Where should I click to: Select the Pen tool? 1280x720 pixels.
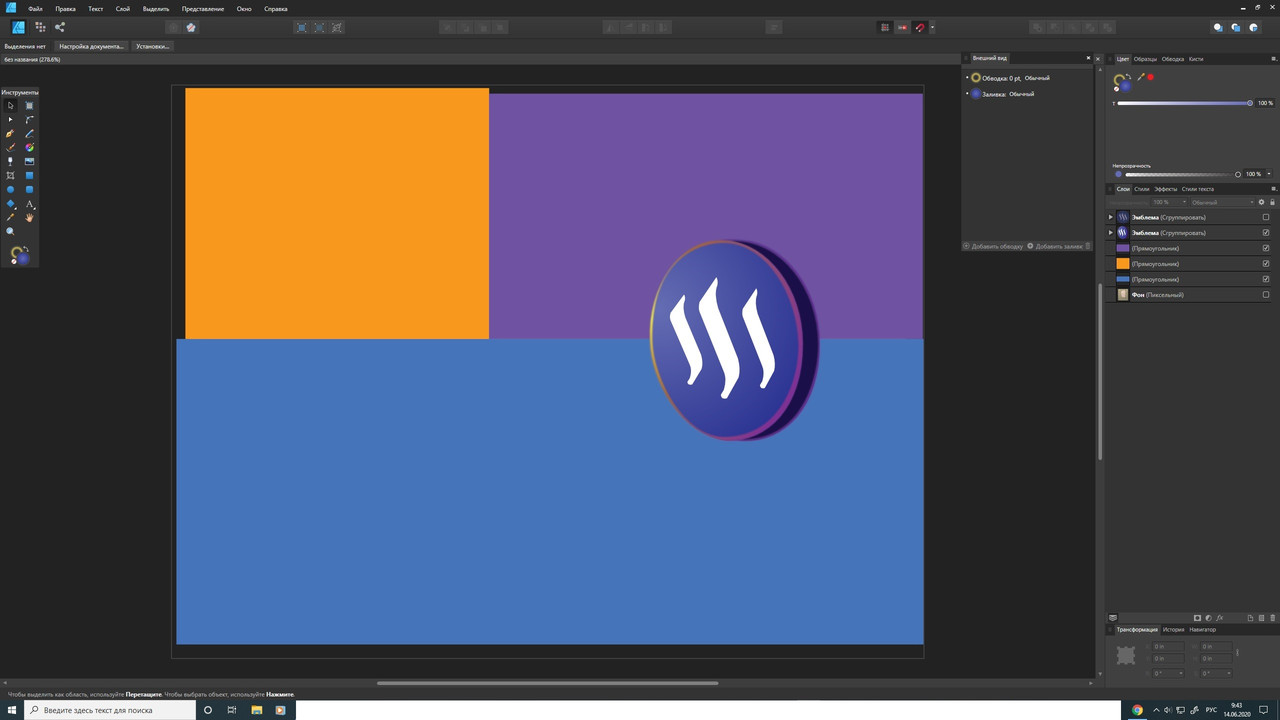pyautogui.click(x=10, y=133)
